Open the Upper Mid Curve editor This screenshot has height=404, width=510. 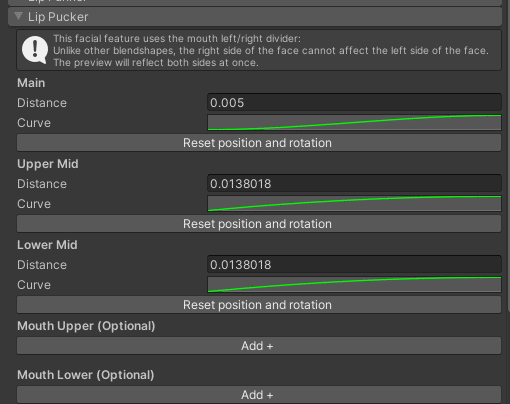coord(354,203)
